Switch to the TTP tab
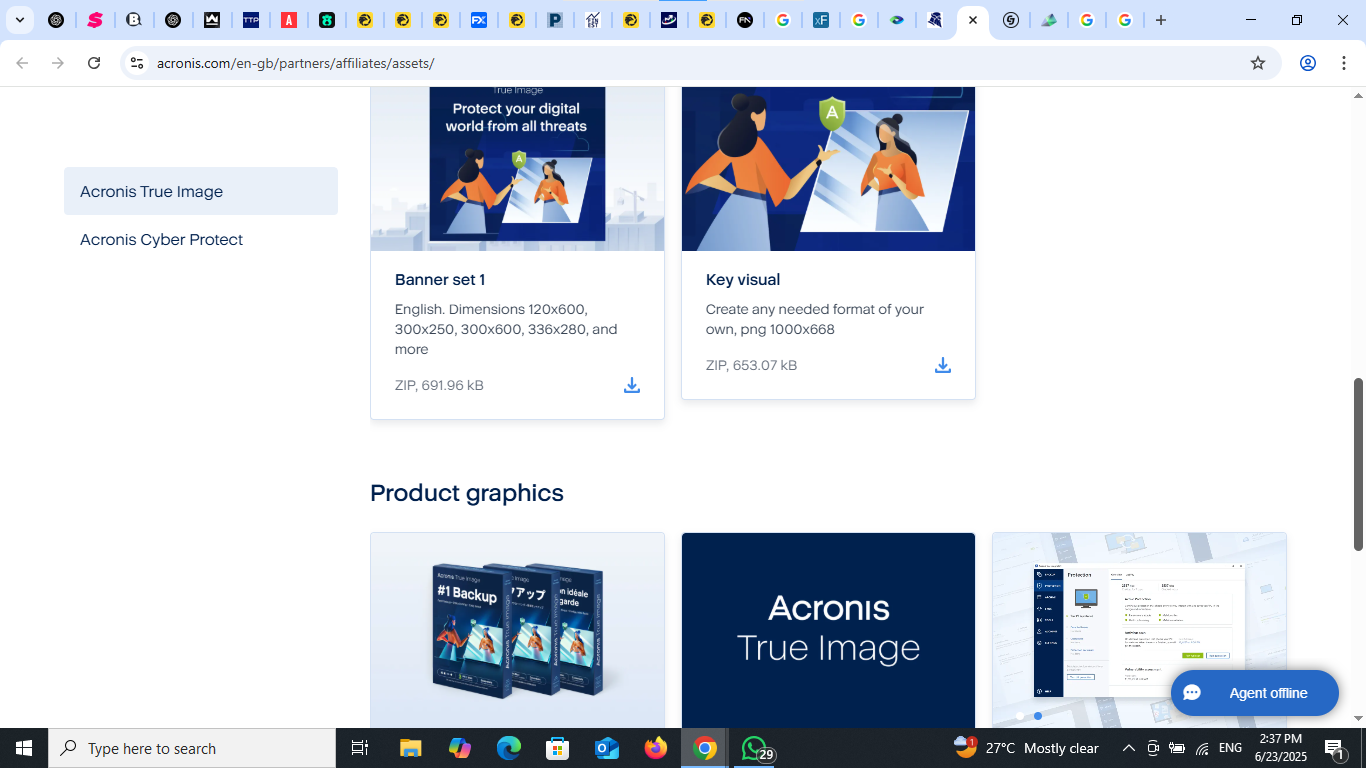1366x768 pixels. 251,20
